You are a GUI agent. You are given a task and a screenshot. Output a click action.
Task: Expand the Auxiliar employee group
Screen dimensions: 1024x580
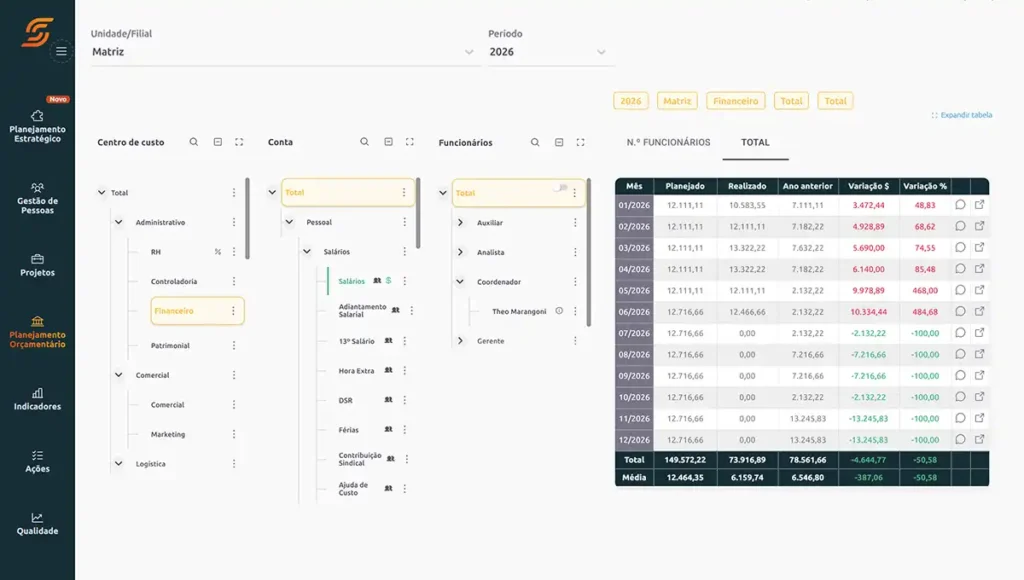coord(460,223)
